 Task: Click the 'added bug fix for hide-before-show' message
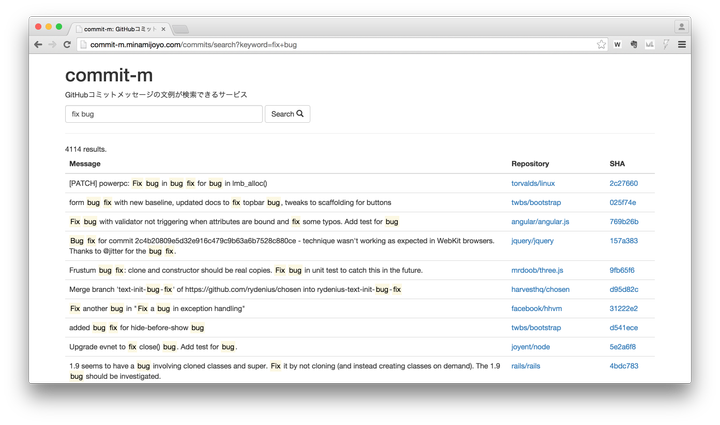point(136,328)
